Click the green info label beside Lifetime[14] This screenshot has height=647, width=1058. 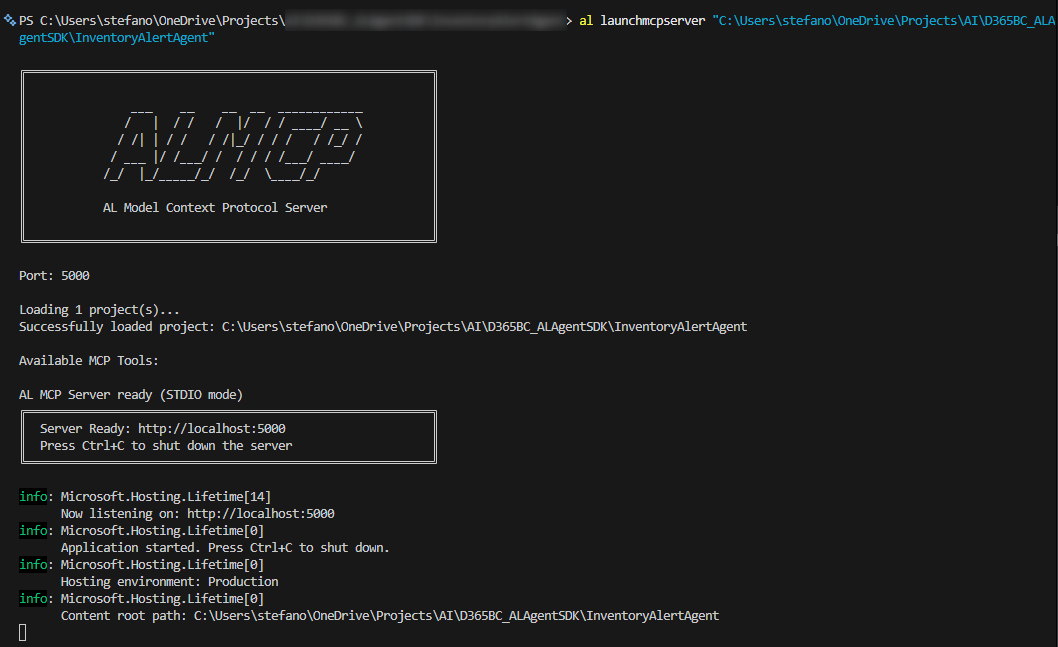click(x=34, y=496)
